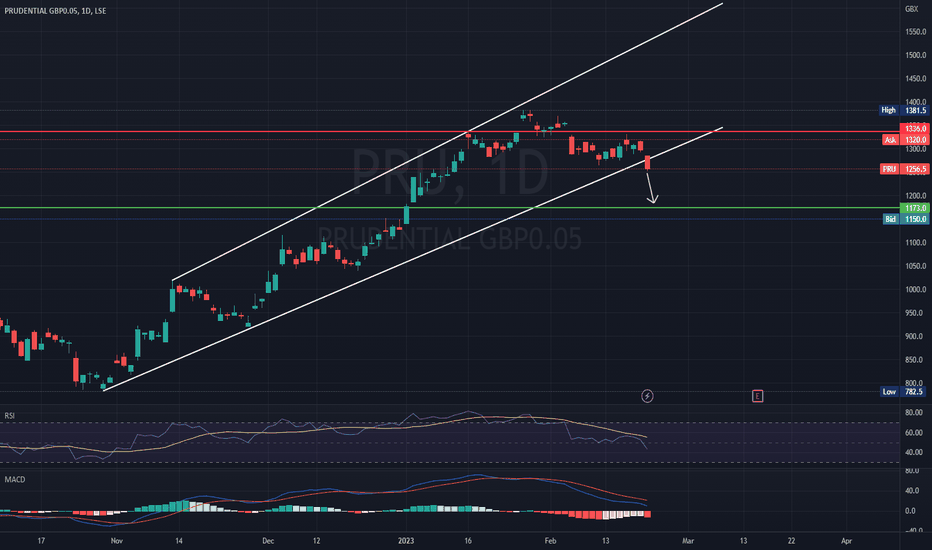
Task: Click the 40.0 MACD scale value
Action: [x=914, y=491]
